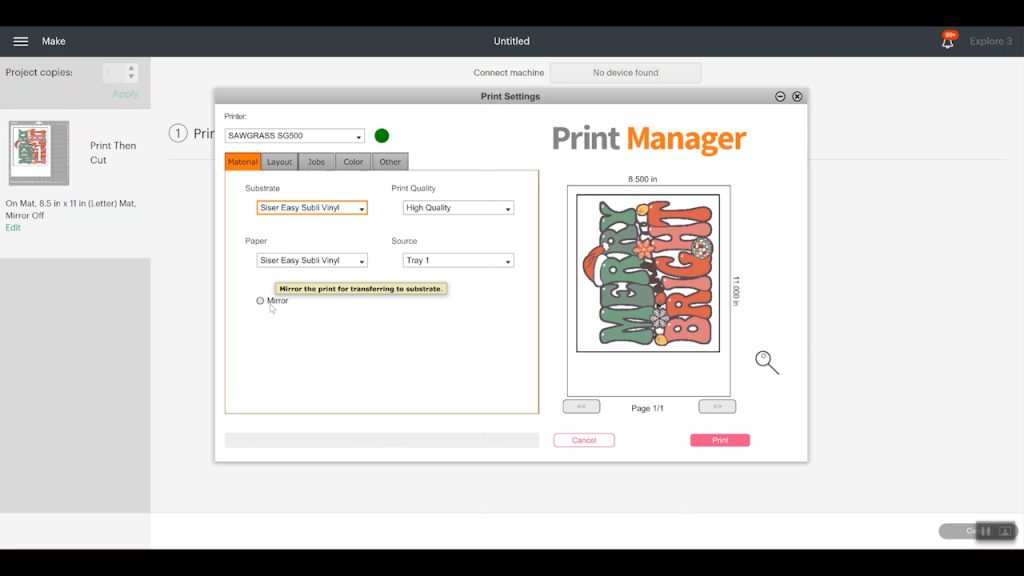The height and width of the screenshot is (576, 1024).
Task: Click the pink Print button
Action: (719, 440)
